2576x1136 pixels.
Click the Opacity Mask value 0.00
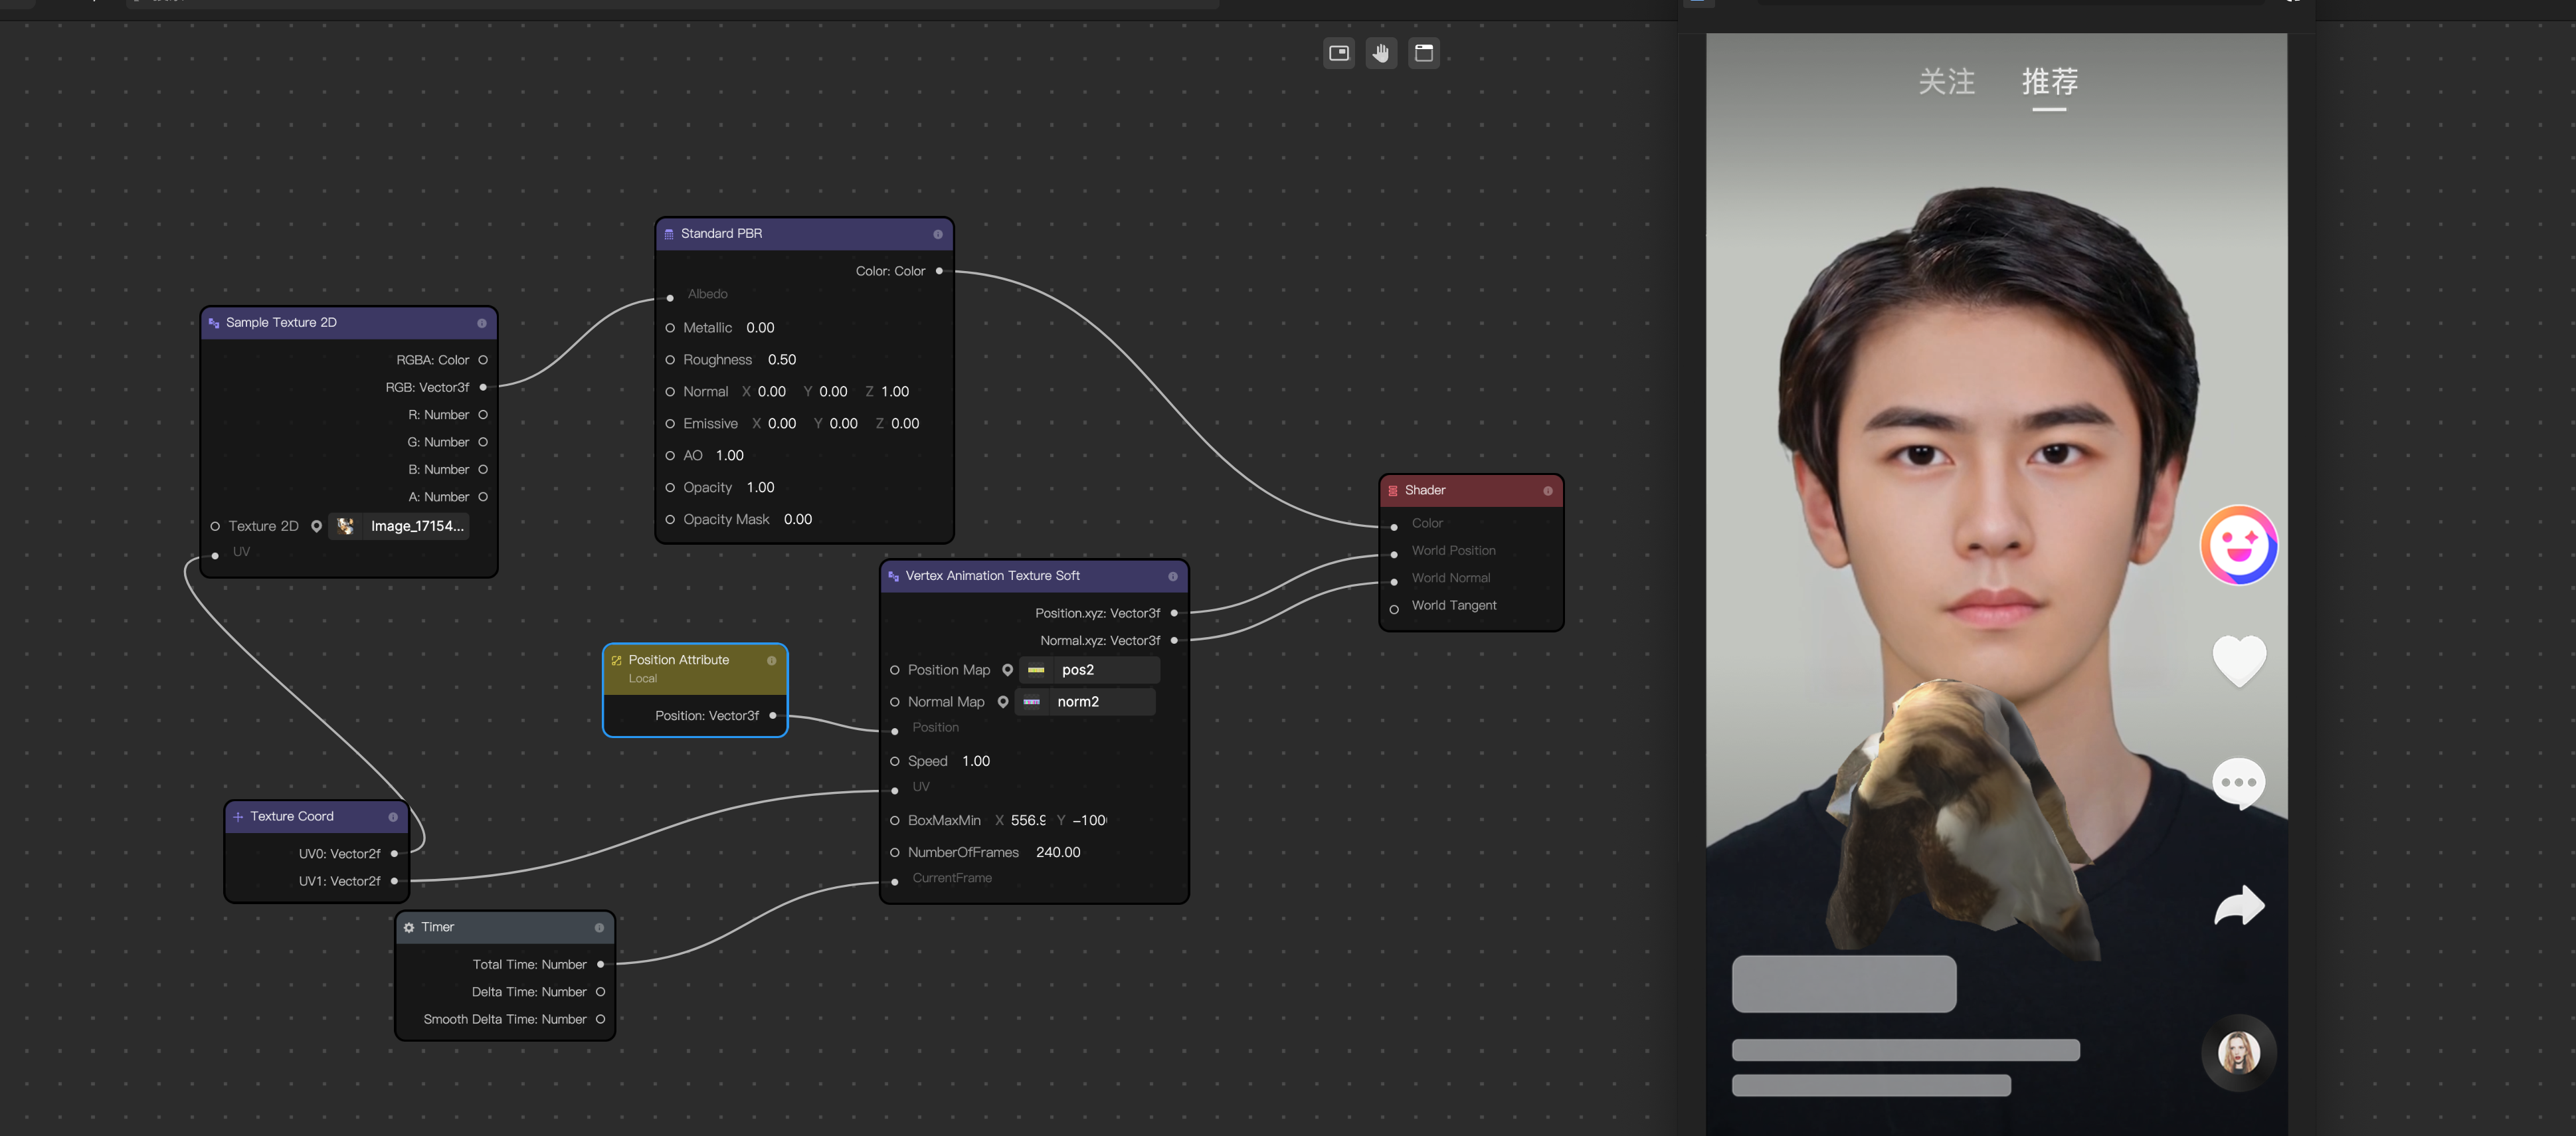[798, 520]
